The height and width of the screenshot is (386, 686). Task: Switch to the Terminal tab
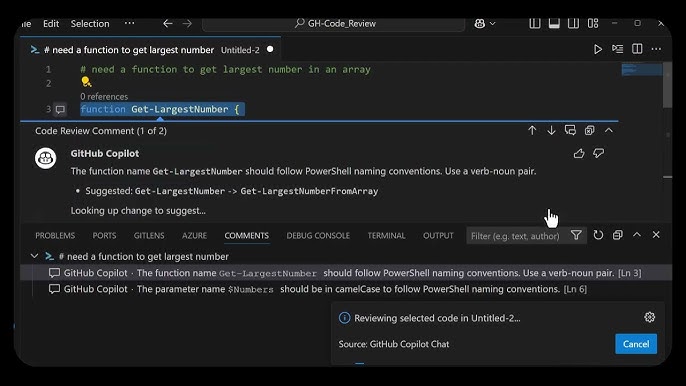tap(386, 235)
